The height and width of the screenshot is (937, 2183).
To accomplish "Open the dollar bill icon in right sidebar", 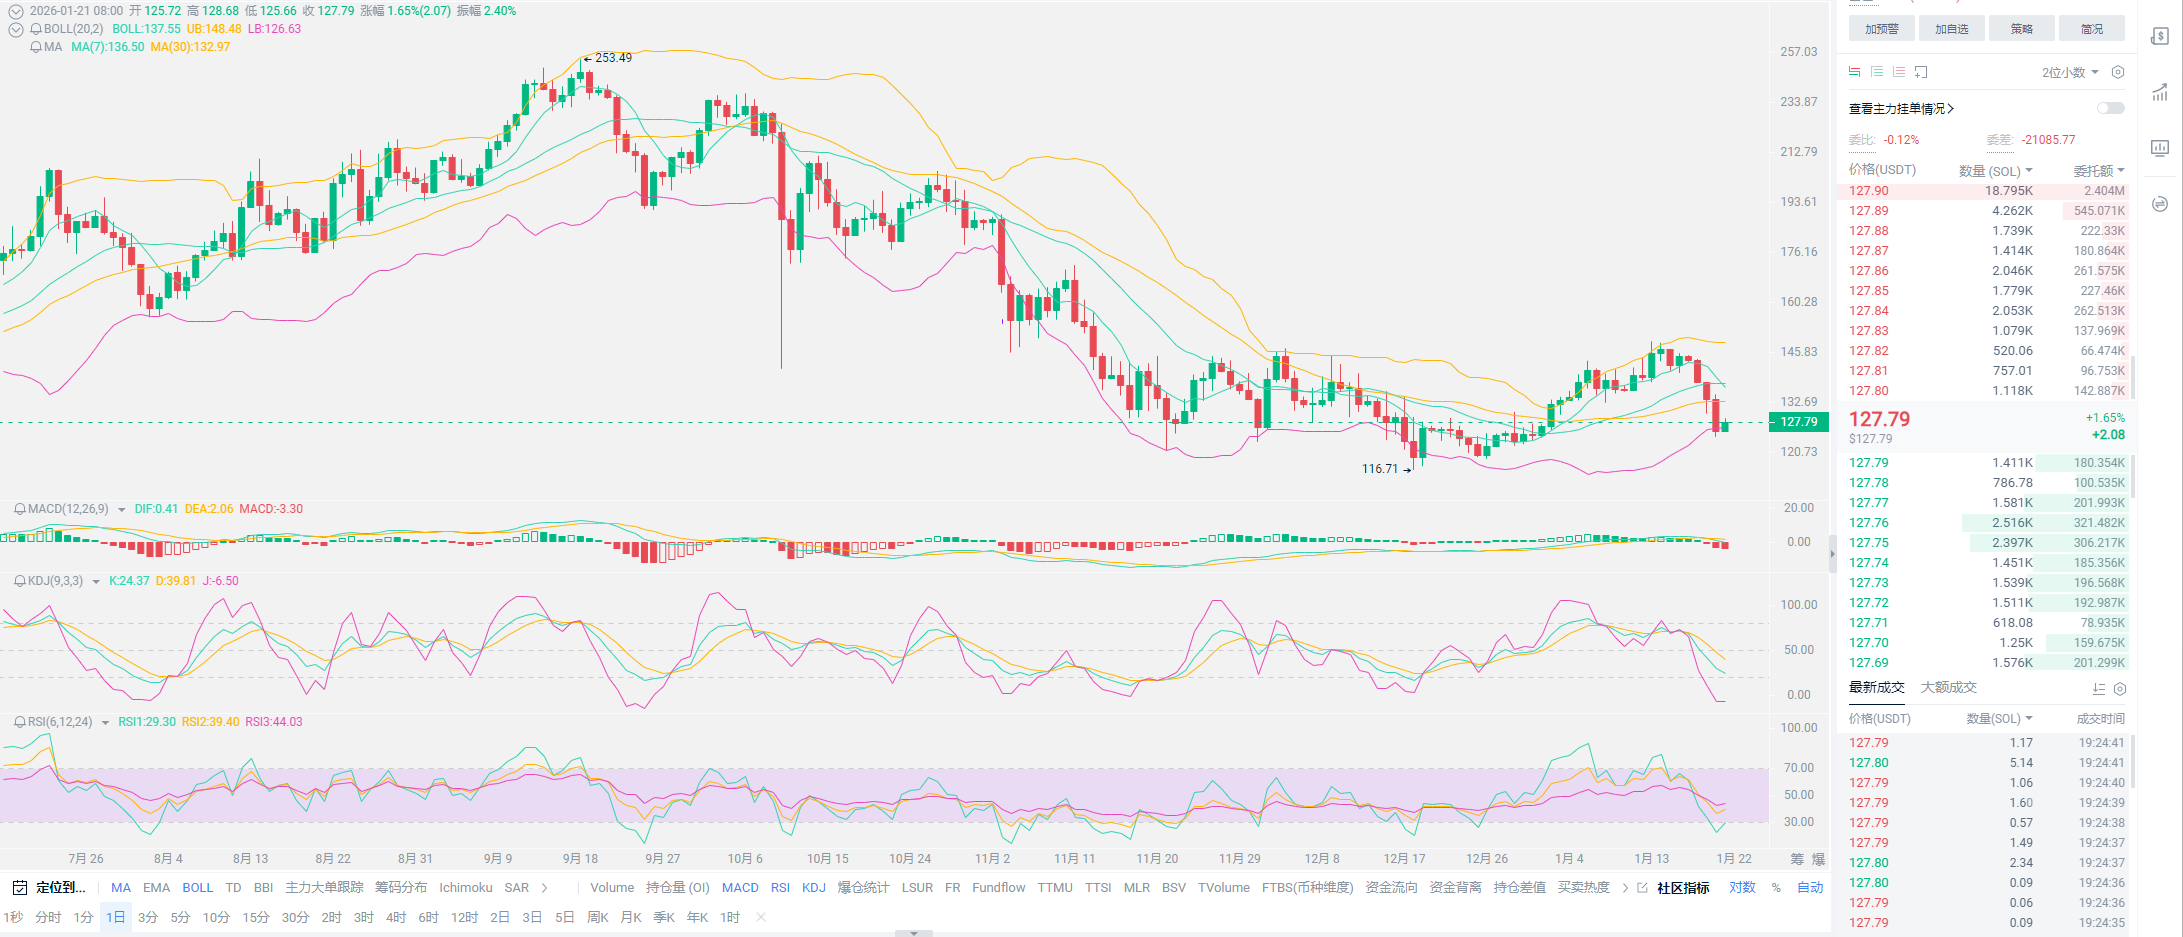I will point(2160,36).
